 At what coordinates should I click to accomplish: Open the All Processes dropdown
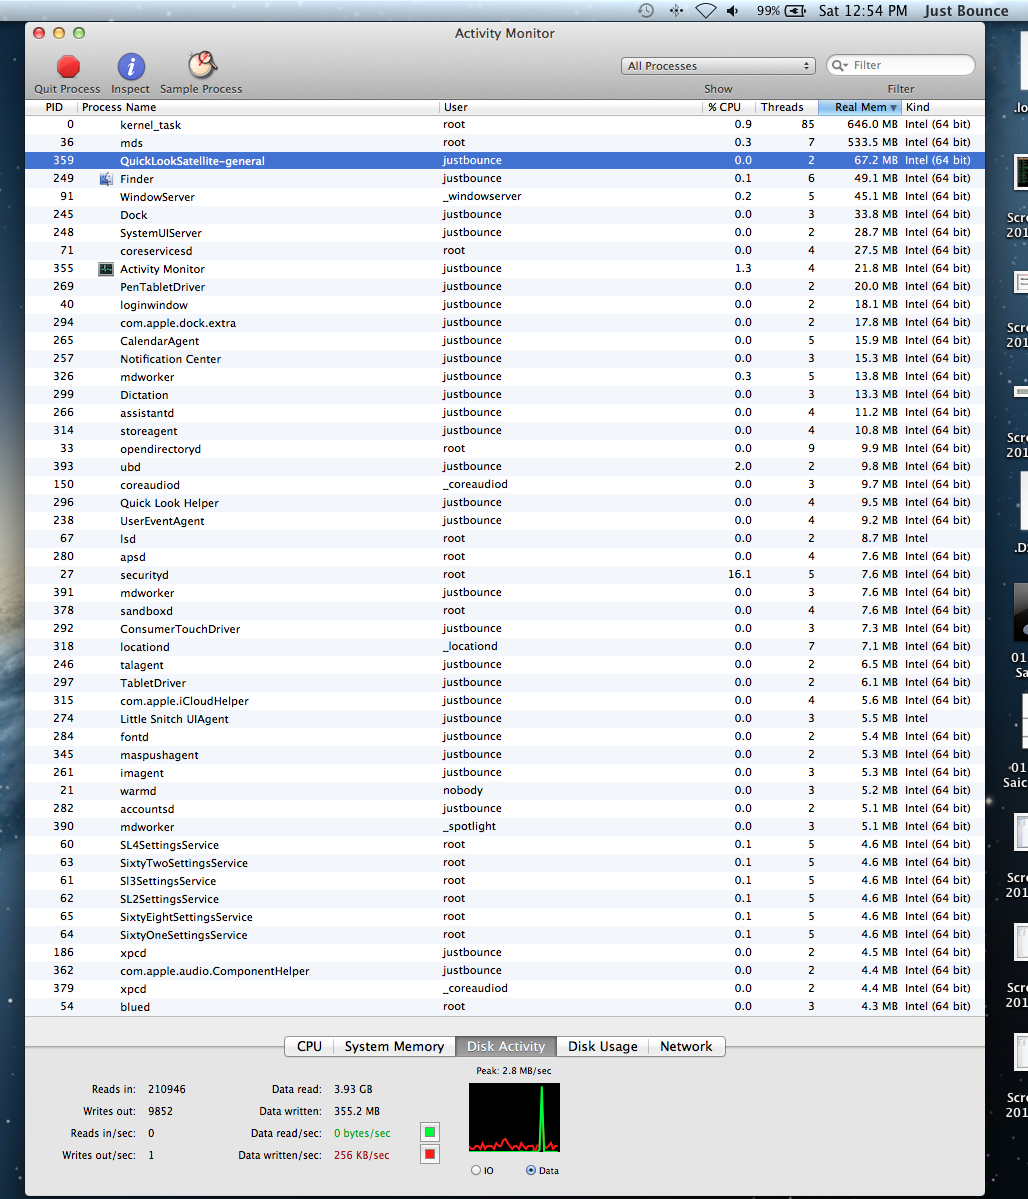pyautogui.click(x=717, y=66)
